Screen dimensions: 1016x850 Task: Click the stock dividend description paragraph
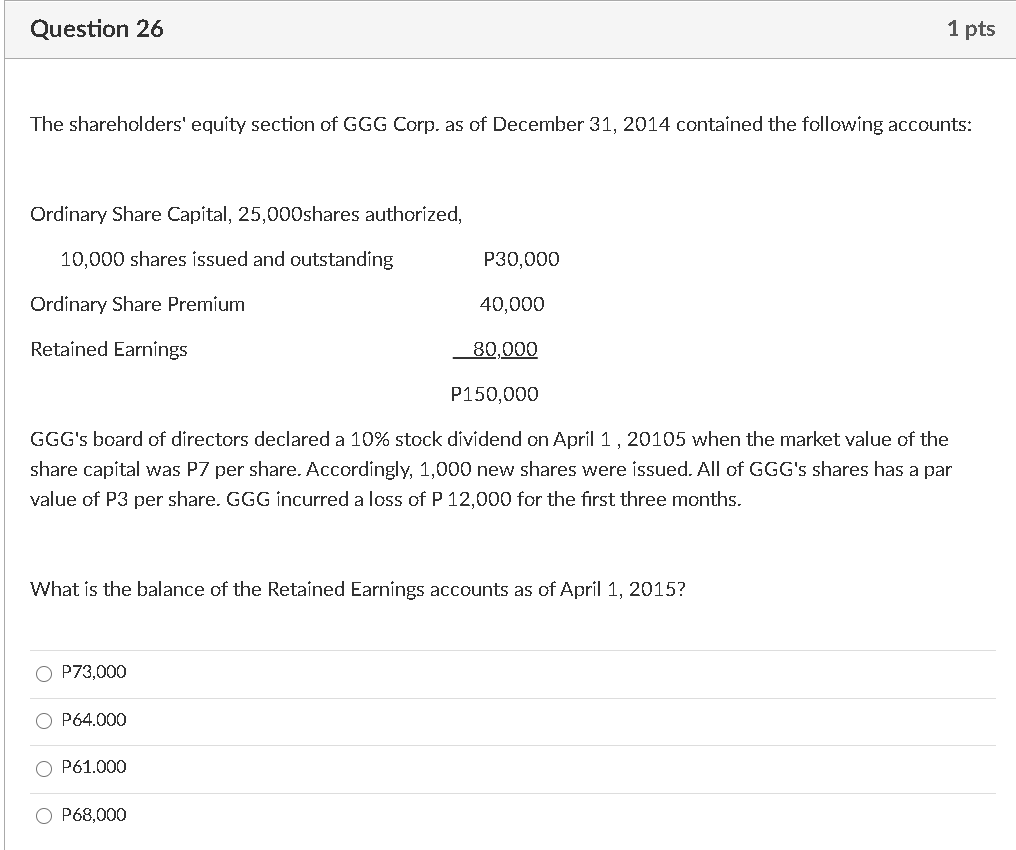click(x=490, y=468)
